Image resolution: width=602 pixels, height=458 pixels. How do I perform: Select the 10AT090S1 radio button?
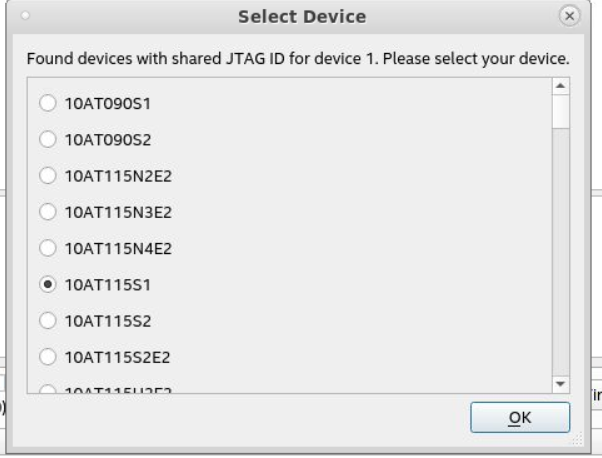click(x=45, y=103)
